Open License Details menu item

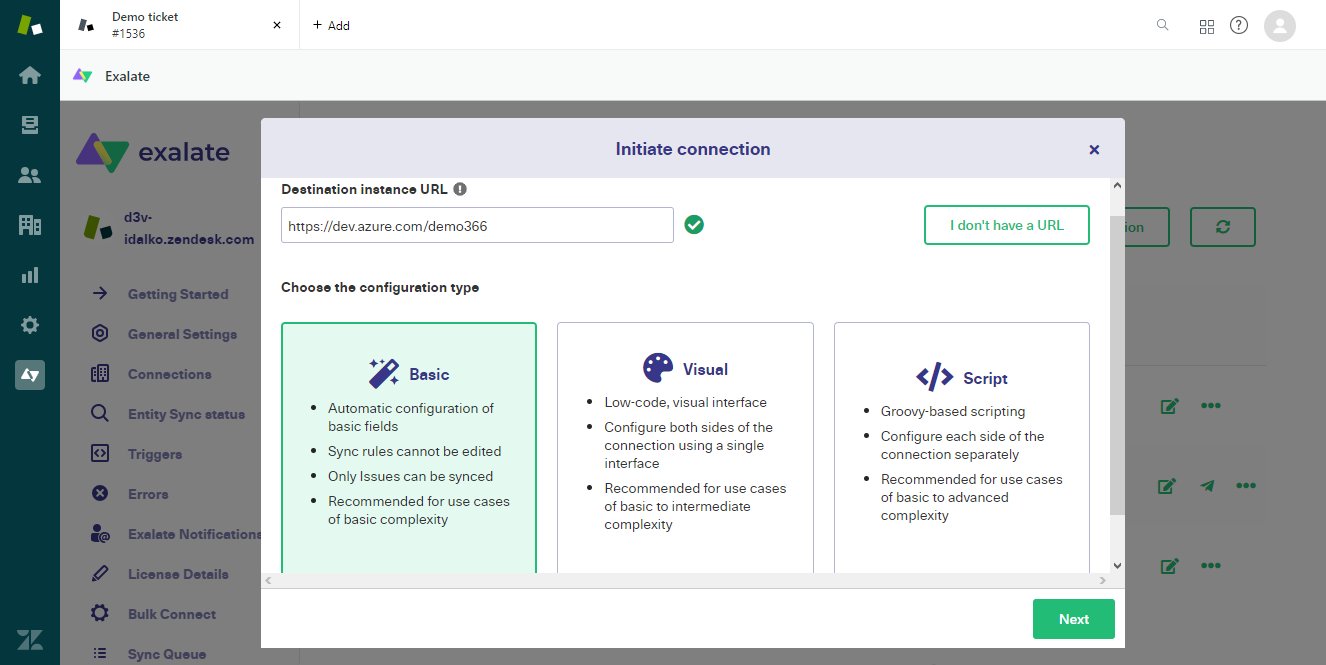point(178,574)
